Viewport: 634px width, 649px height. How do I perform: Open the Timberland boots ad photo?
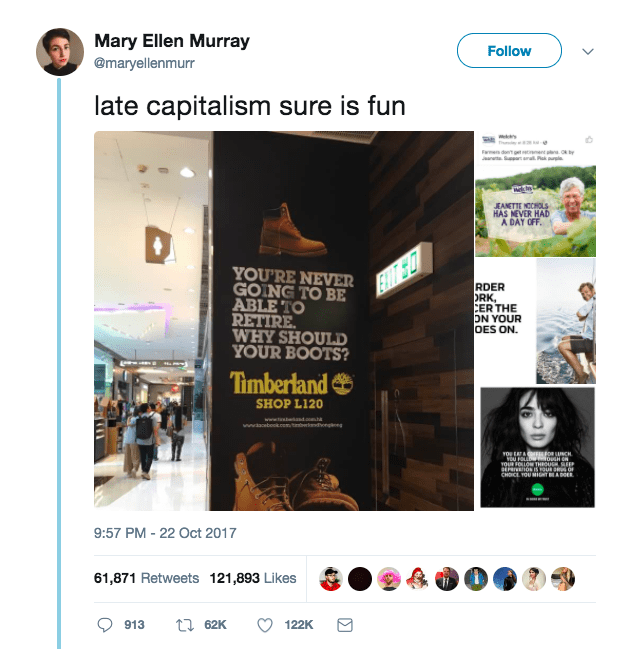point(284,321)
